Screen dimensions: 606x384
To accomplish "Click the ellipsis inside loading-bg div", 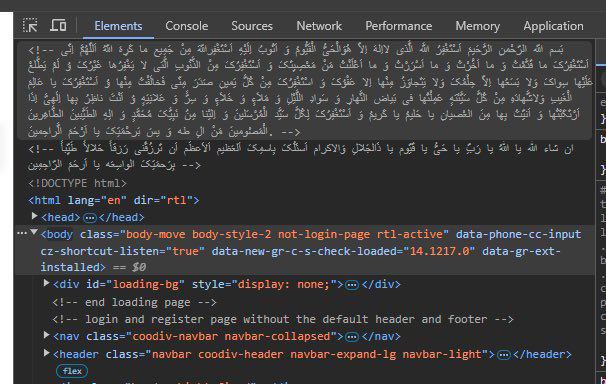I will coord(352,285).
